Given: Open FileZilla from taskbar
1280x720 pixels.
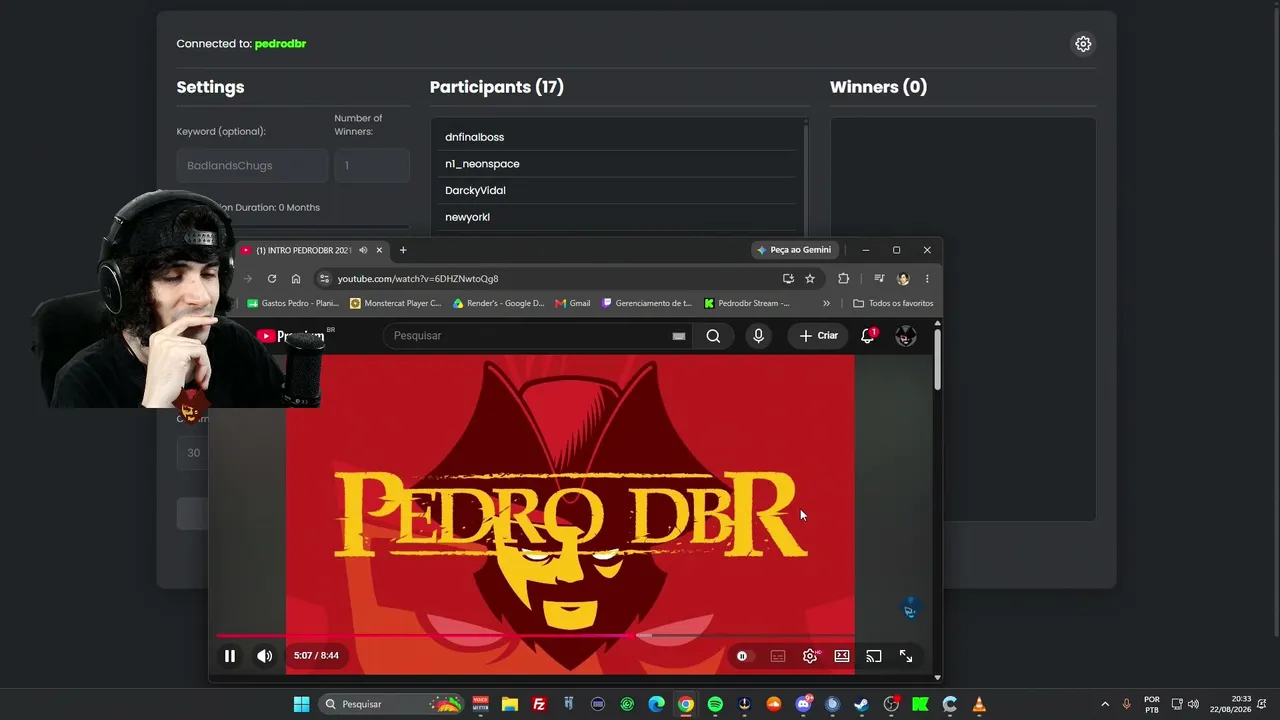Looking at the screenshot, I should [539, 704].
